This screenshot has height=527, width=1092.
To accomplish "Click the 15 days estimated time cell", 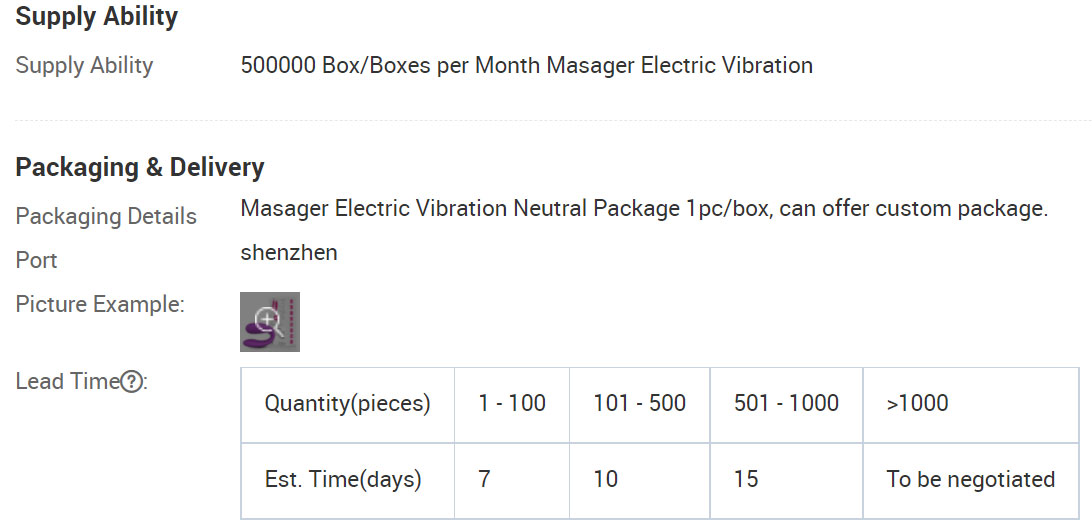I will pyautogui.click(x=786, y=480).
